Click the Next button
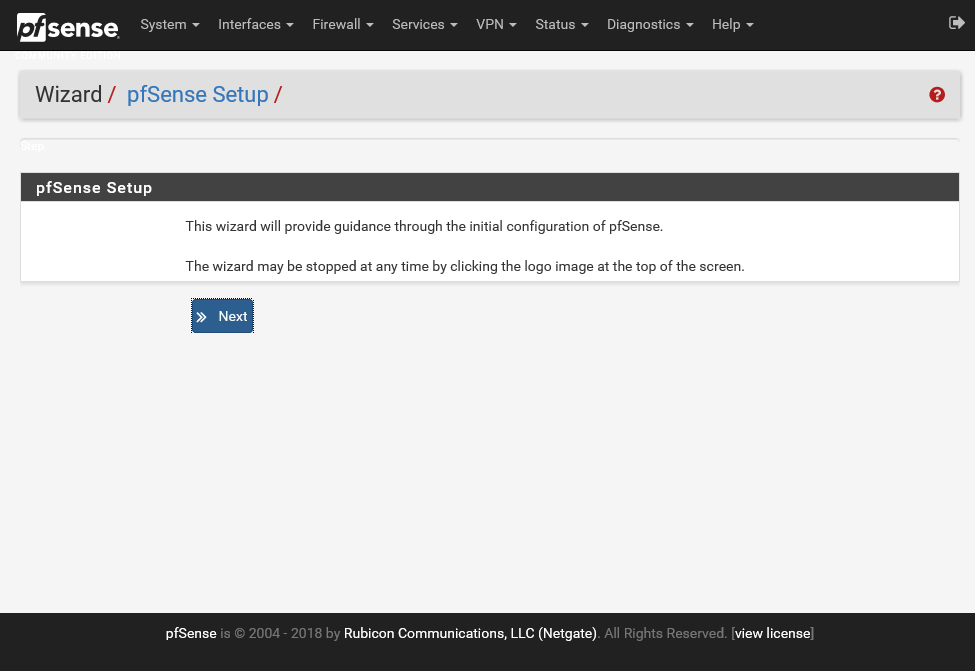 222,316
